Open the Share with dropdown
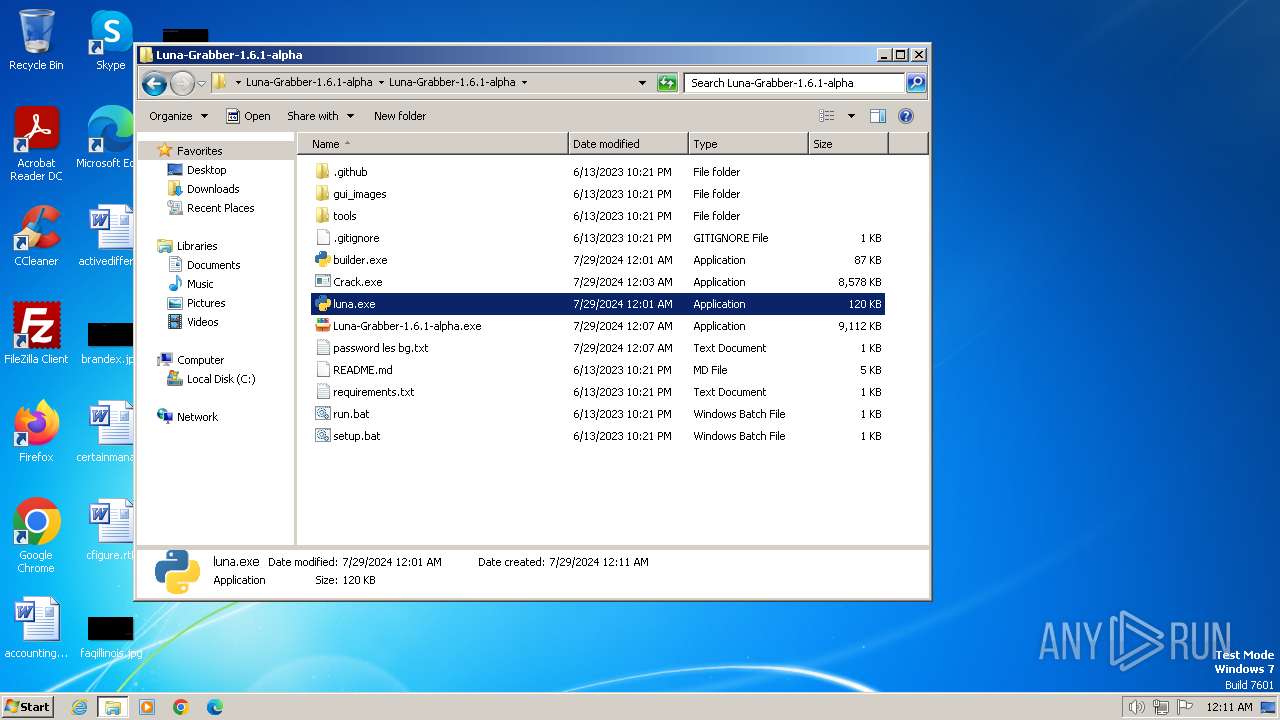 [320, 116]
